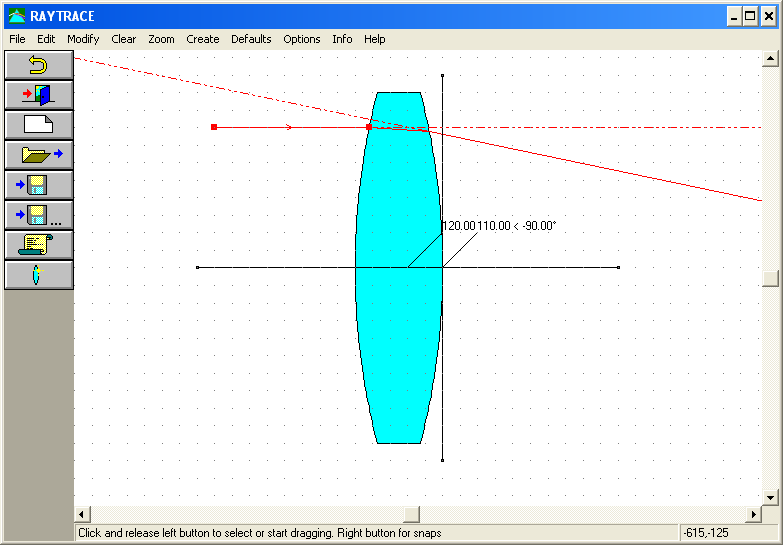This screenshot has height=545, width=783.
Task: Open the Info menu
Action: (343, 39)
